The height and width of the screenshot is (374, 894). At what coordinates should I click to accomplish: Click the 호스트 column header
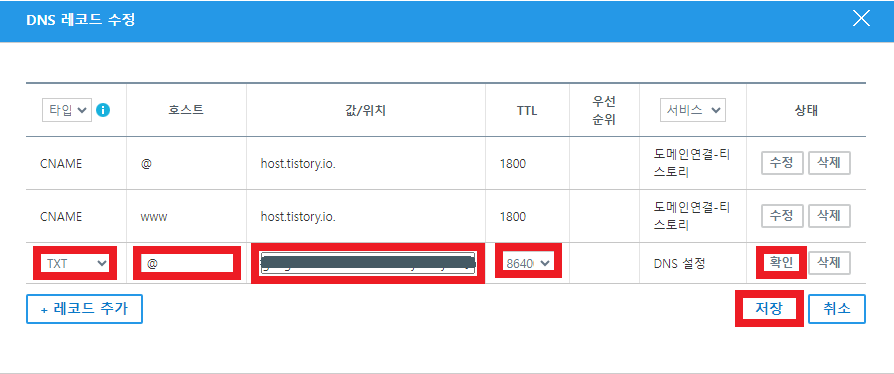click(186, 111)
